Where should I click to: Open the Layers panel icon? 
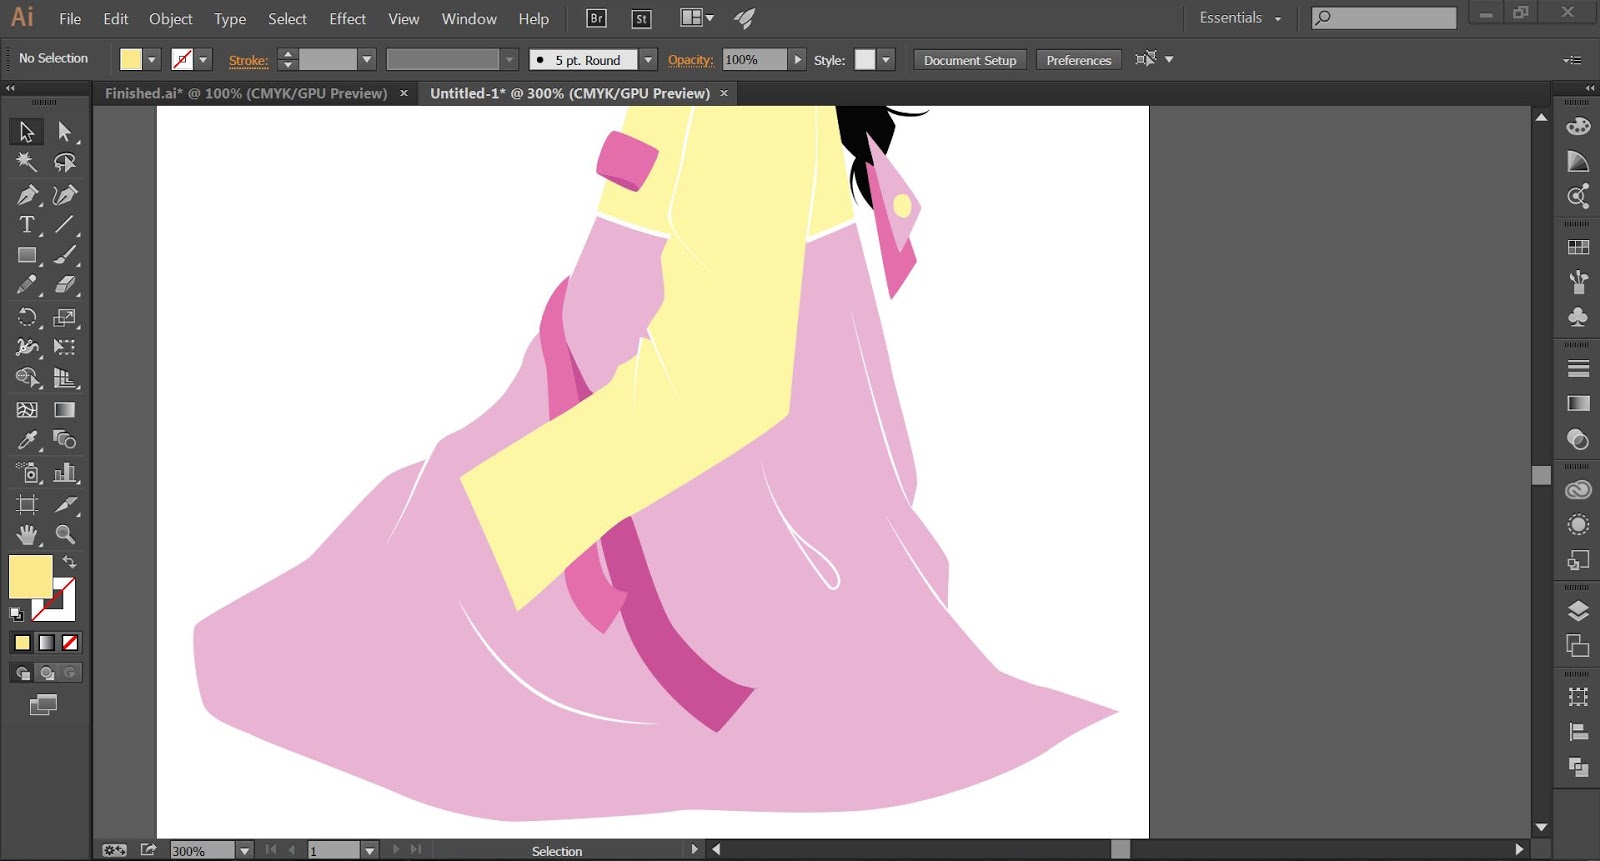(1578, 611)
